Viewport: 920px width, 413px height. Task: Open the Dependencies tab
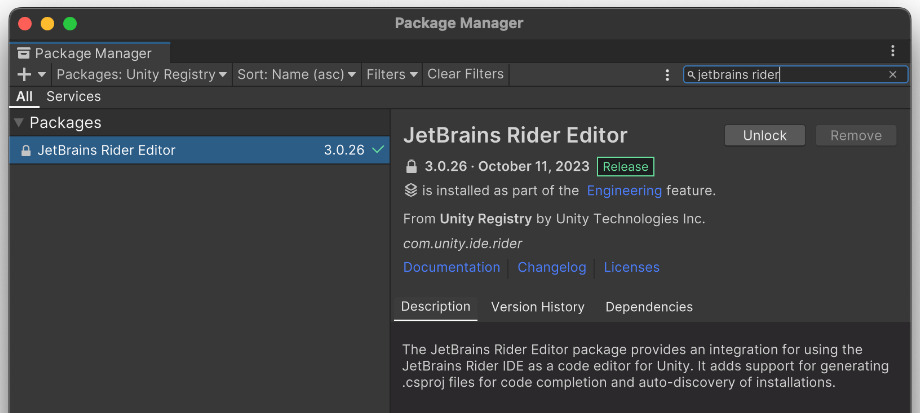(x=649, y=307)
